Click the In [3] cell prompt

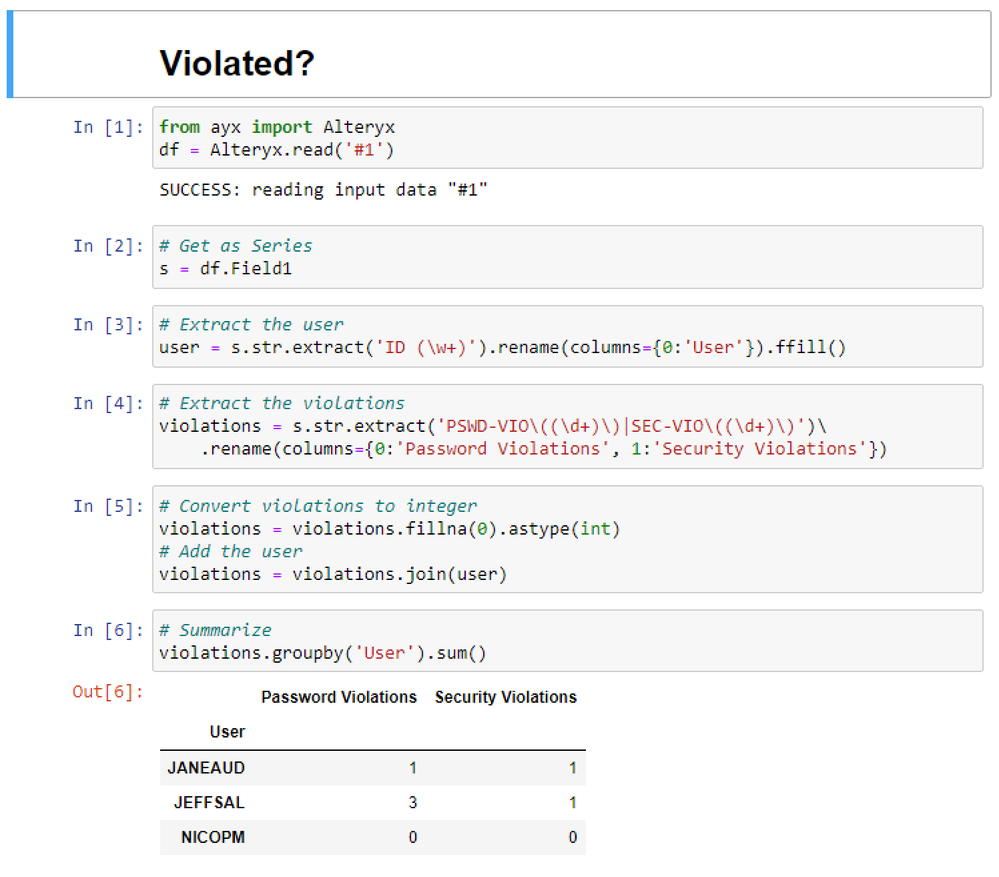108,325
